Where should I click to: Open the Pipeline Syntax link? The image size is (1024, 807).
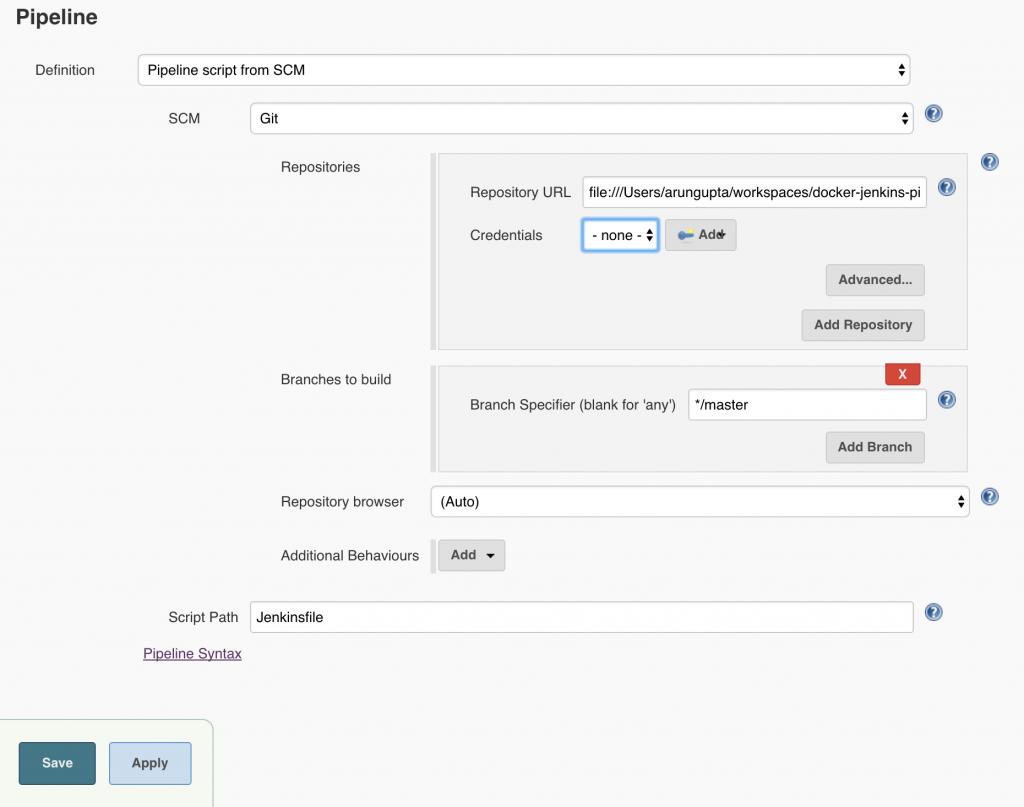(192, 654)
